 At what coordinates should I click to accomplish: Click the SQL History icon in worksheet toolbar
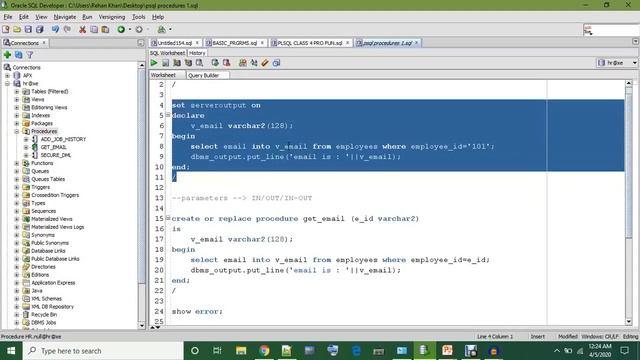pos(277,63)
